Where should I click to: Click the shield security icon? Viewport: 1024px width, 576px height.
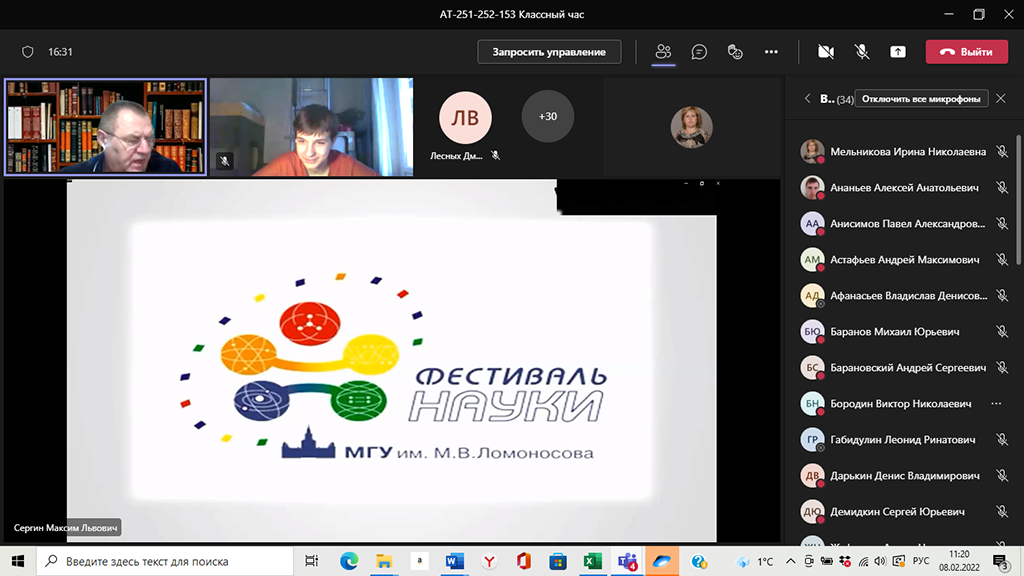[27, 52]
